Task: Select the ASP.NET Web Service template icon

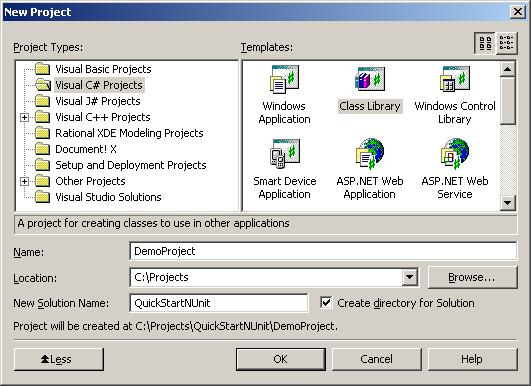Action: click(x=455, y=153)
